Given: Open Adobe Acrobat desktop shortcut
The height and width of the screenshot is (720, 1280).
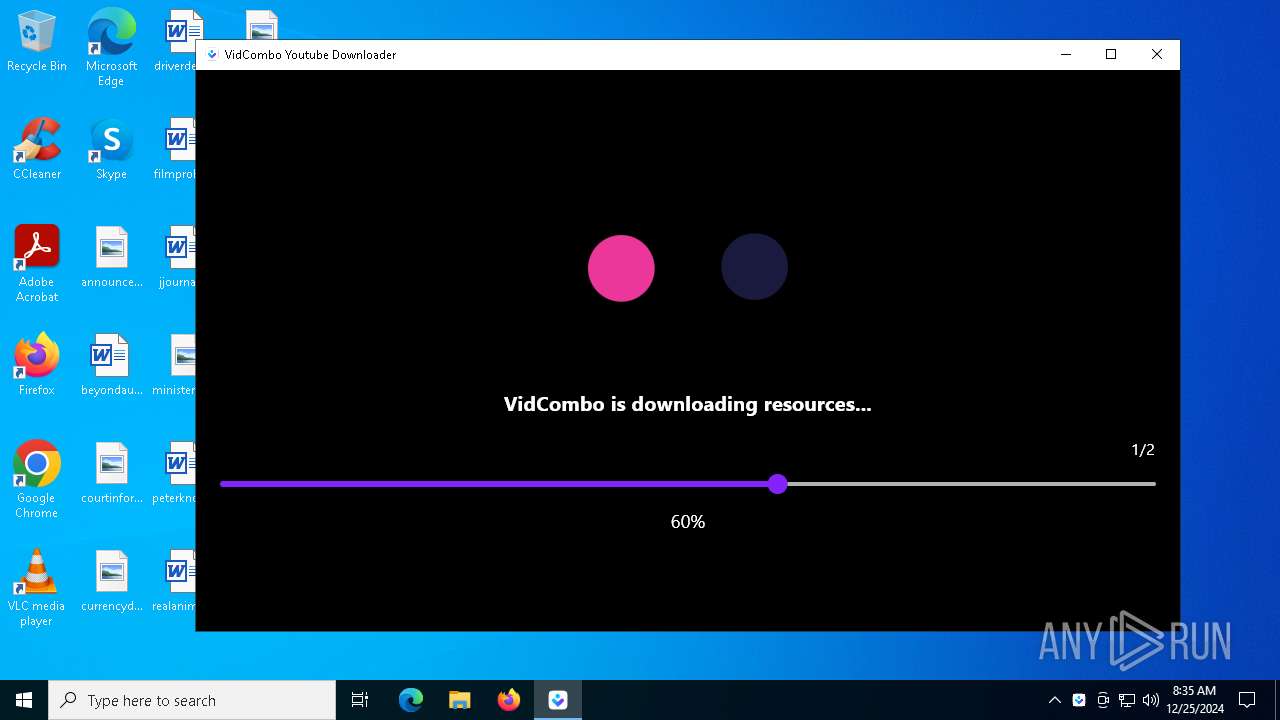Looking at the screenshot, I should (x=37, y=264).
